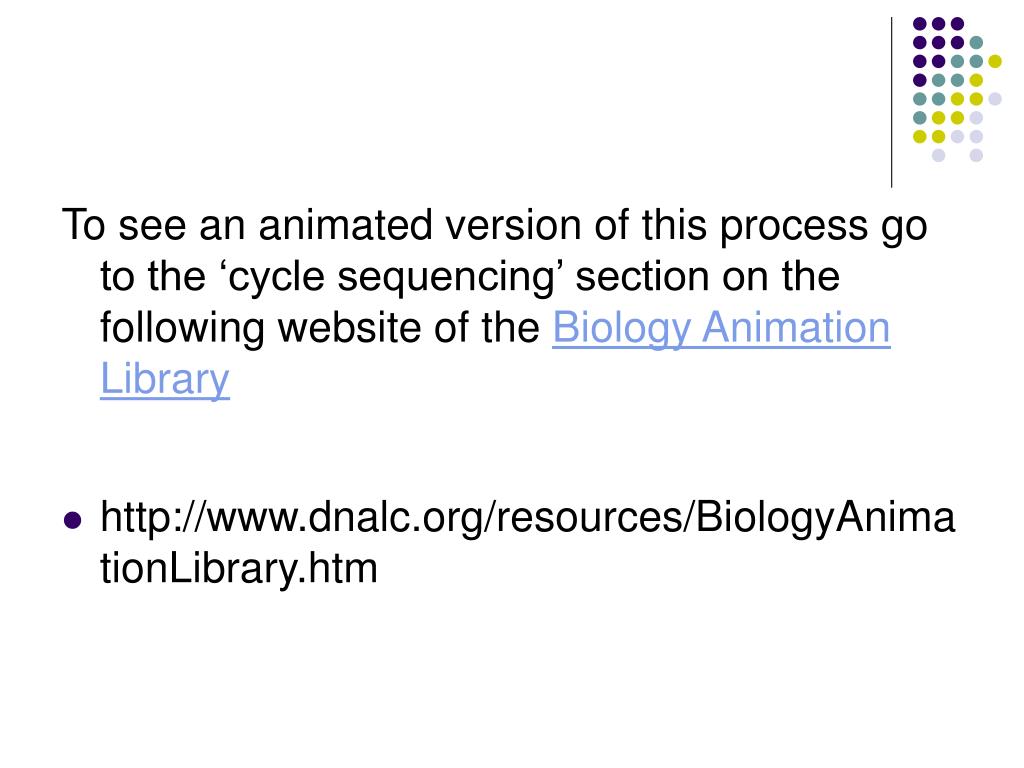
Task: Click the yellow dot starting the seventh dot row
Action: point(920,136)
